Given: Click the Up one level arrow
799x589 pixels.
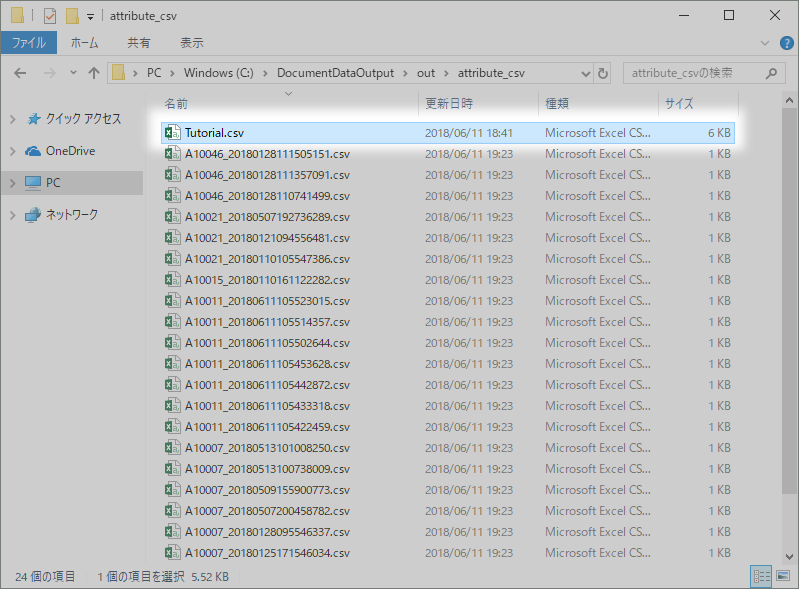Looking at the screenshot, I should tap(94, 73).
